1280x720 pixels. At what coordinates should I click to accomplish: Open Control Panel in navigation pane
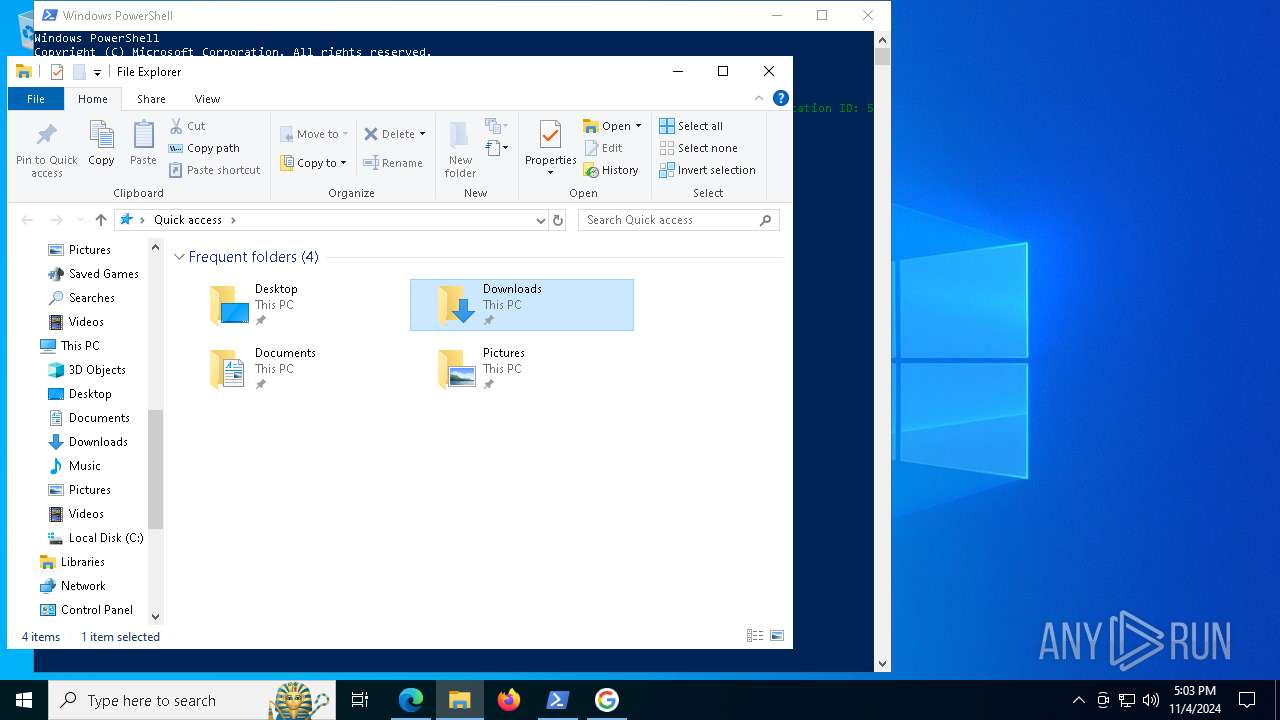96,610
